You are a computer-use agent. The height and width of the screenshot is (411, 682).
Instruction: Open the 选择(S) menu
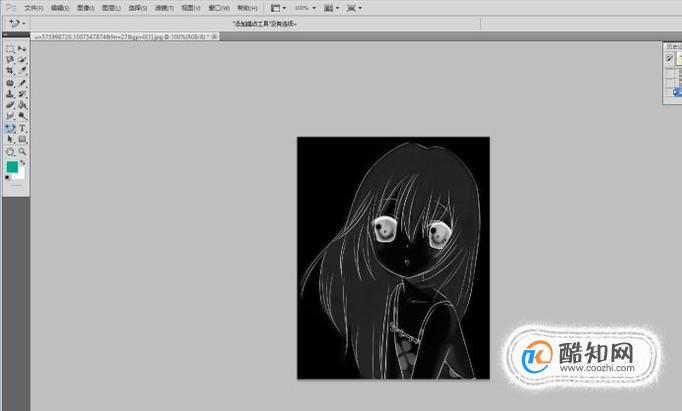[137, 8]
